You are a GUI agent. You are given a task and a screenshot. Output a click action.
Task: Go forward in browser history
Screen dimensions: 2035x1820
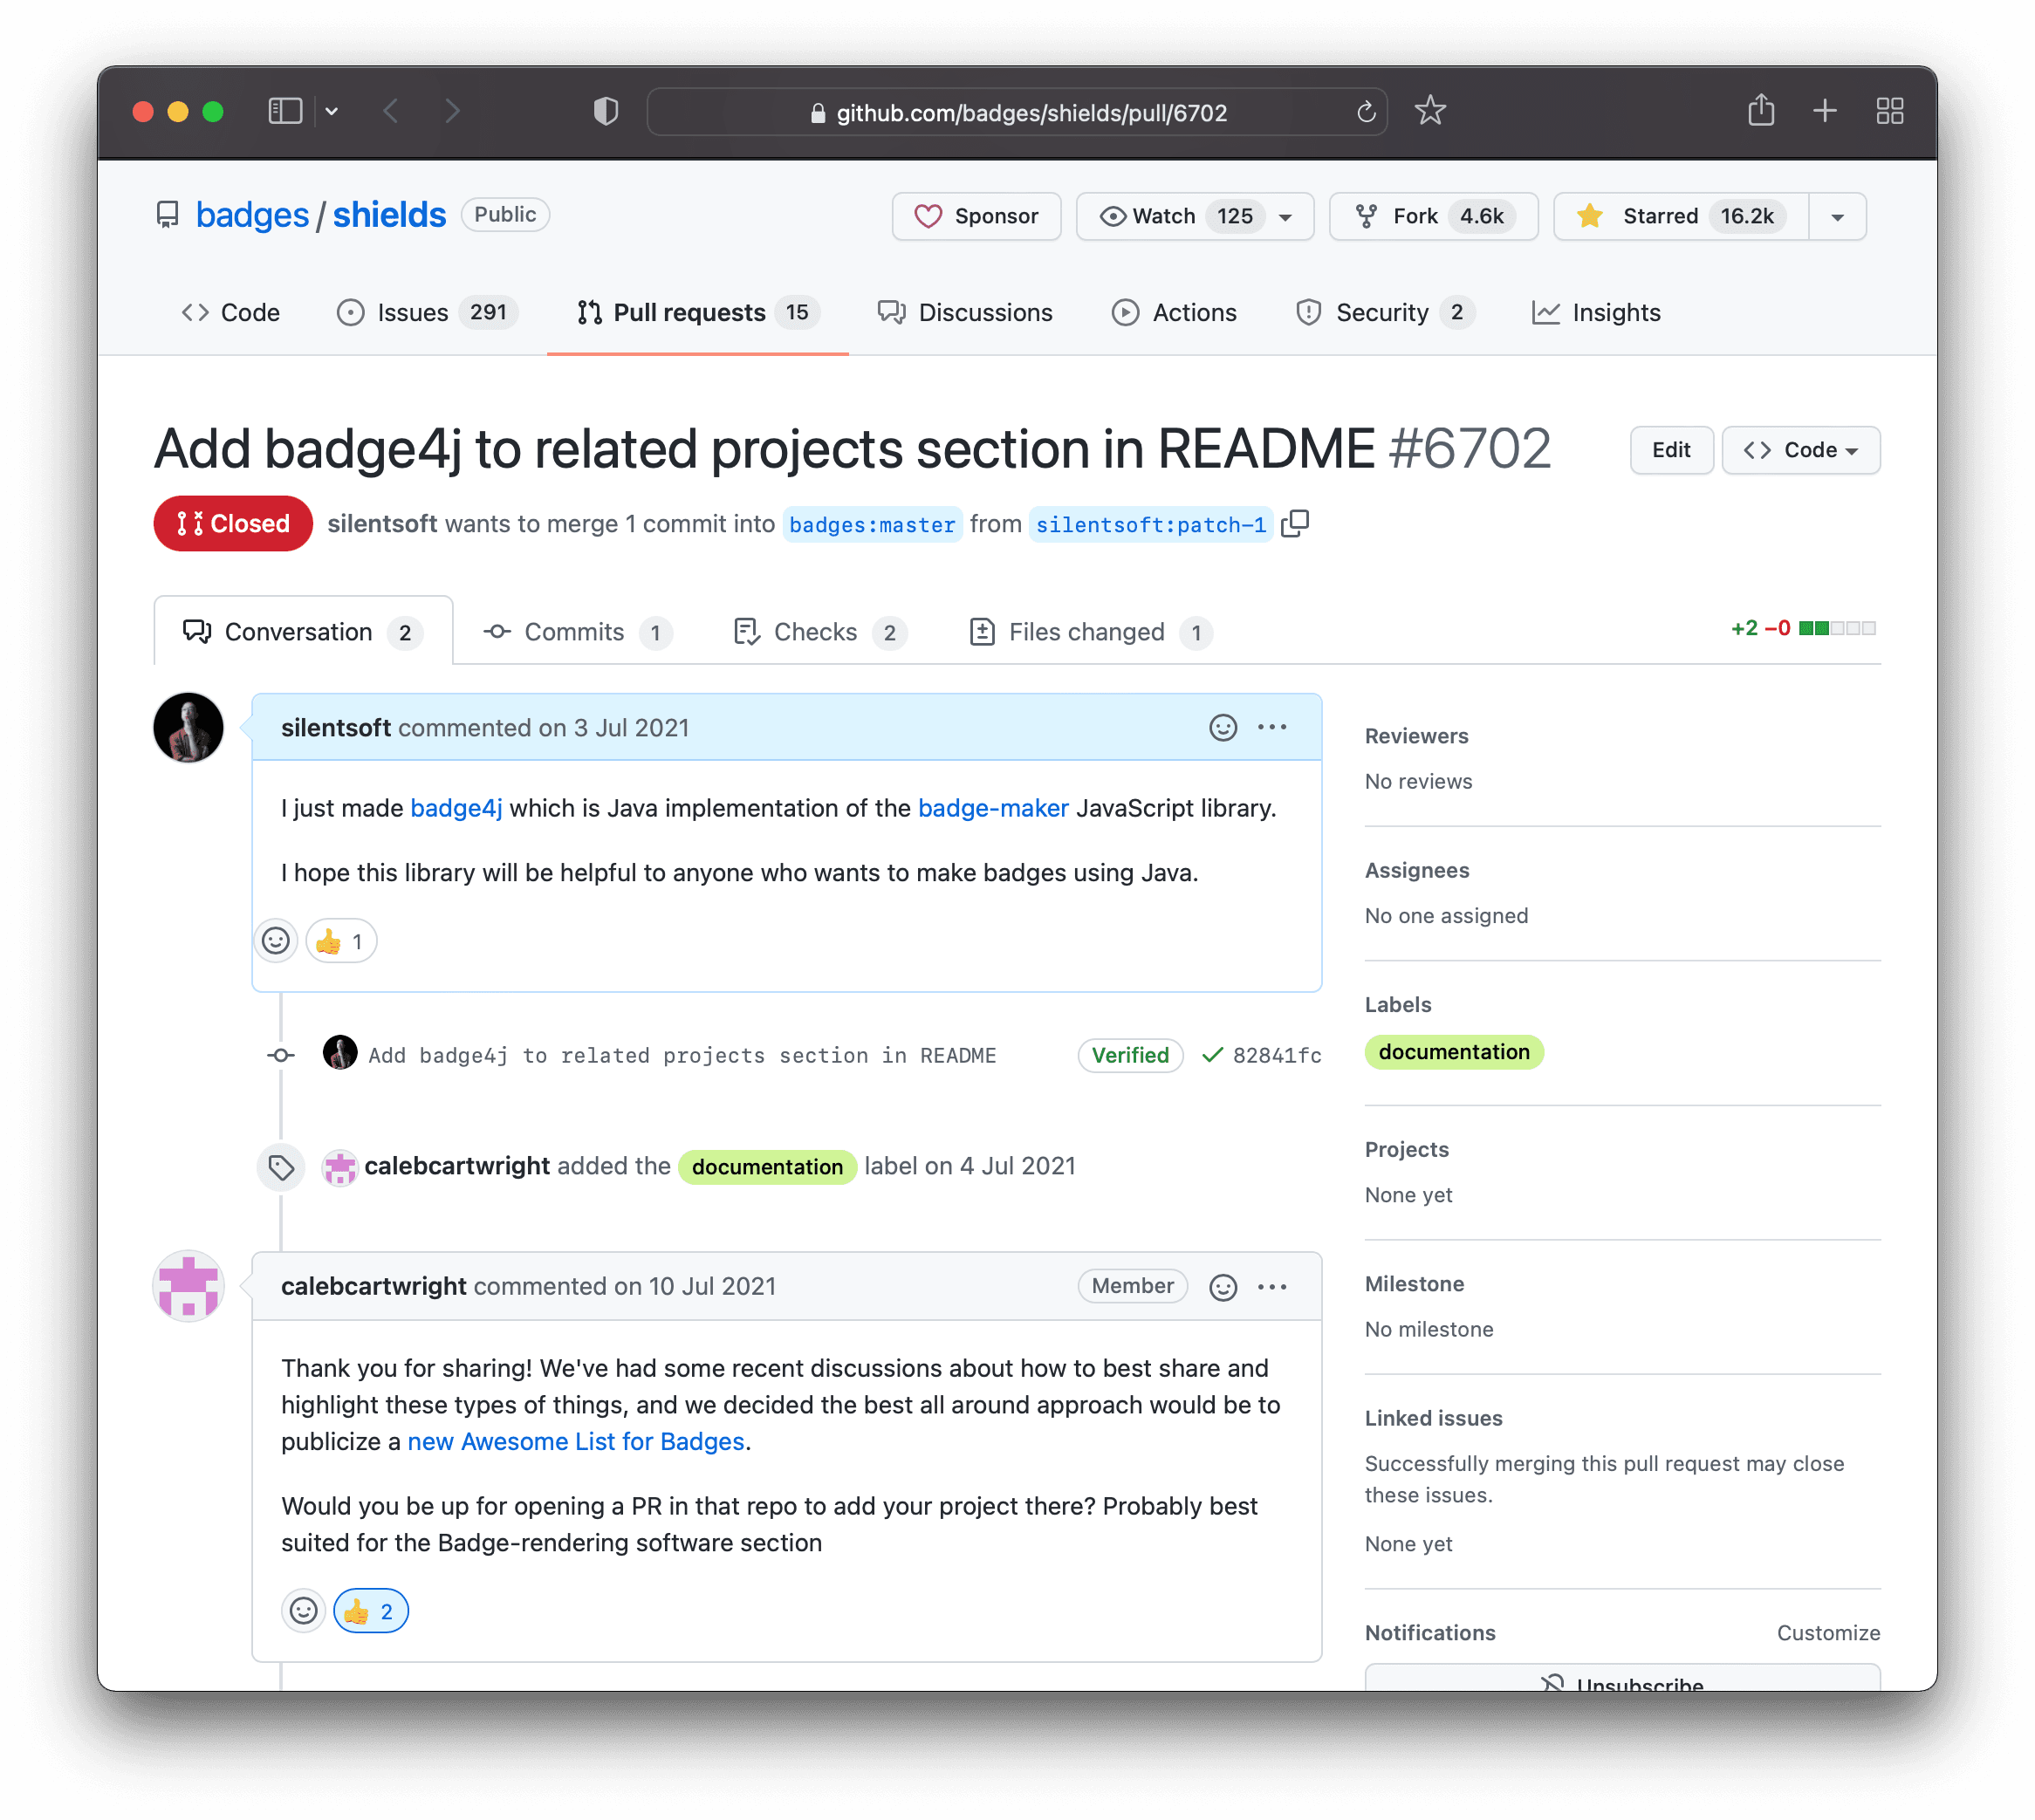click(x=452, y=111)
